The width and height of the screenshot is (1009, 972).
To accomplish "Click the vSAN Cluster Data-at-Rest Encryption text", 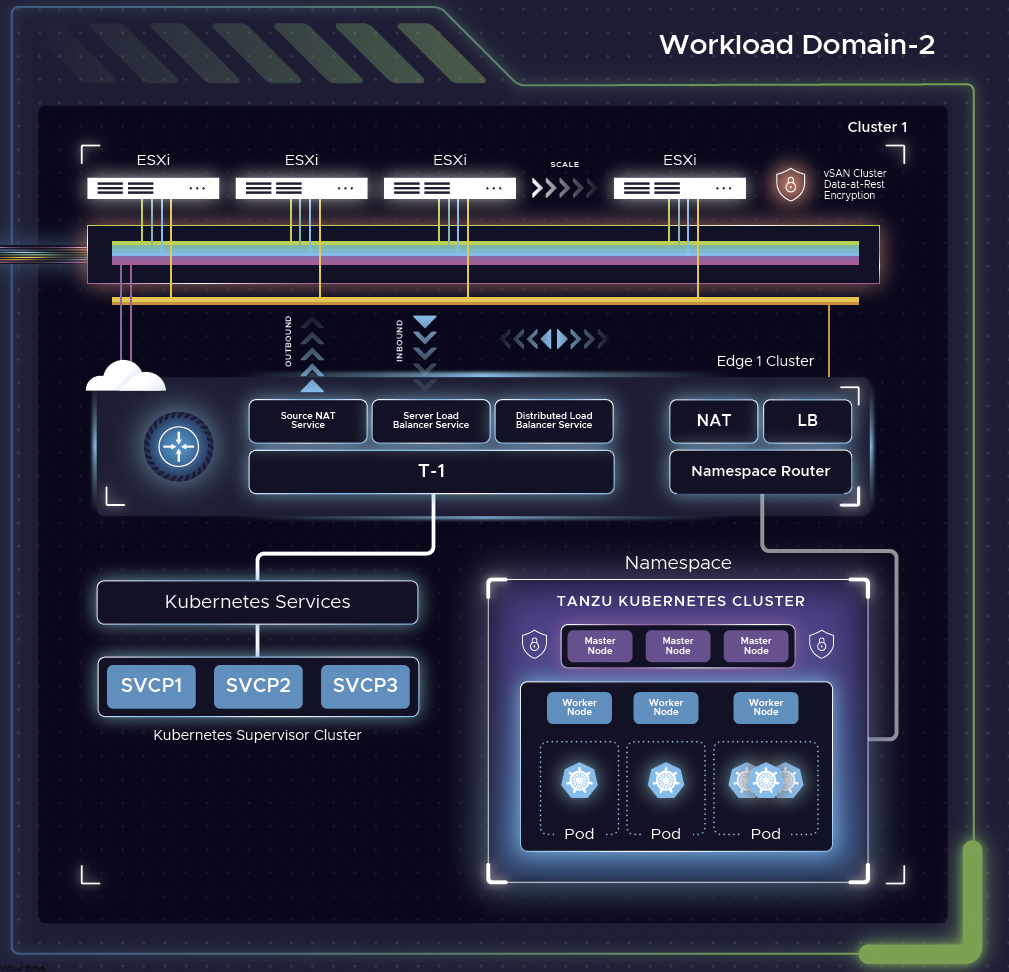I will 855,185.
